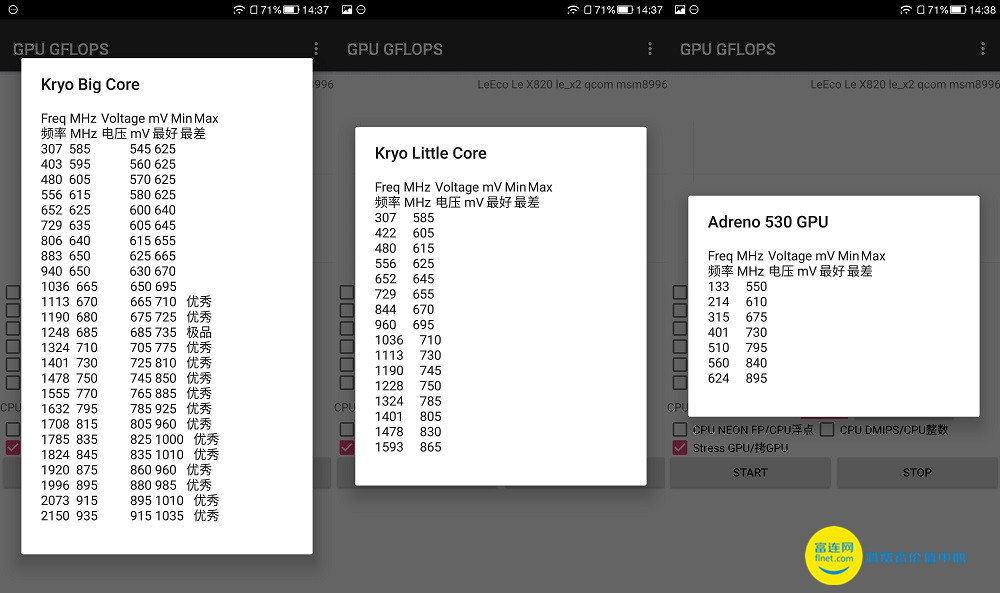
Task: Select Adreno GPU row 510 795
Action: coord(737,348)
